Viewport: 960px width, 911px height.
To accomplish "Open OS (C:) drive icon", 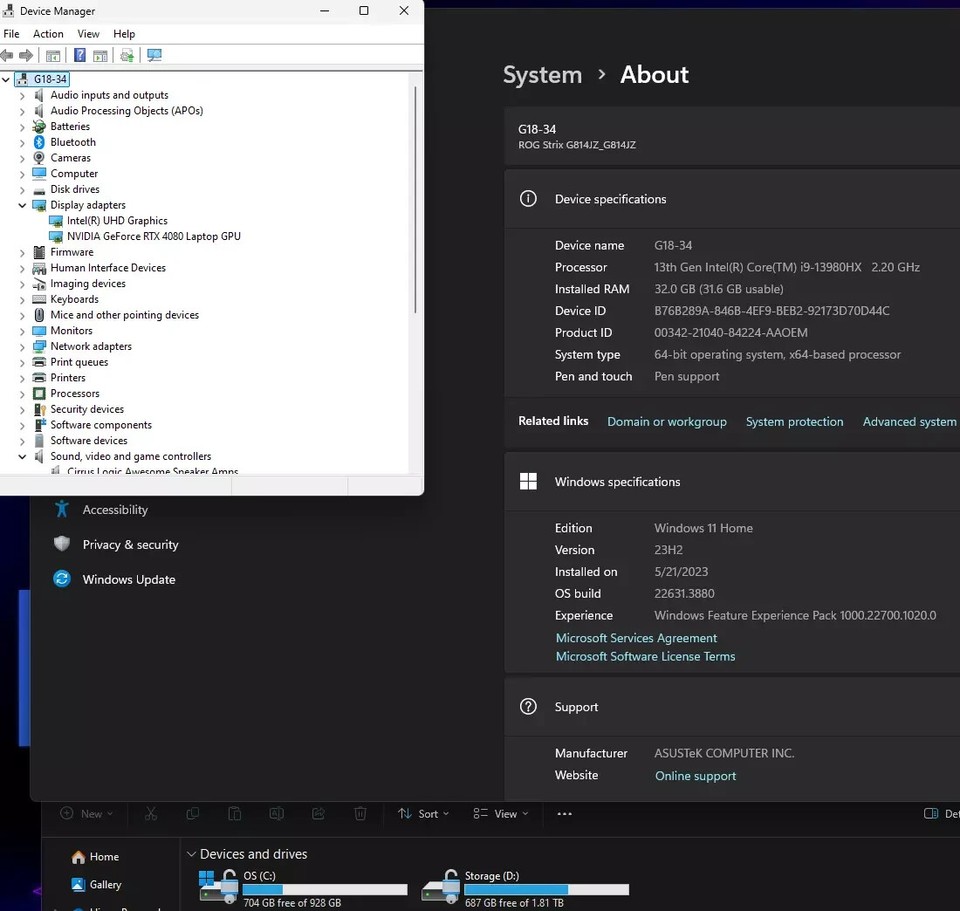I will pos(218,886).
